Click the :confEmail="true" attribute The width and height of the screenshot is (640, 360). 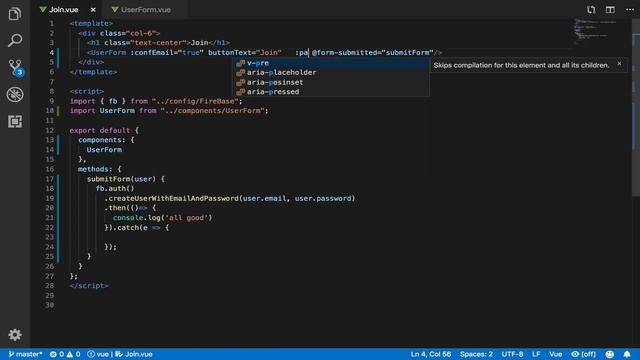167,53
